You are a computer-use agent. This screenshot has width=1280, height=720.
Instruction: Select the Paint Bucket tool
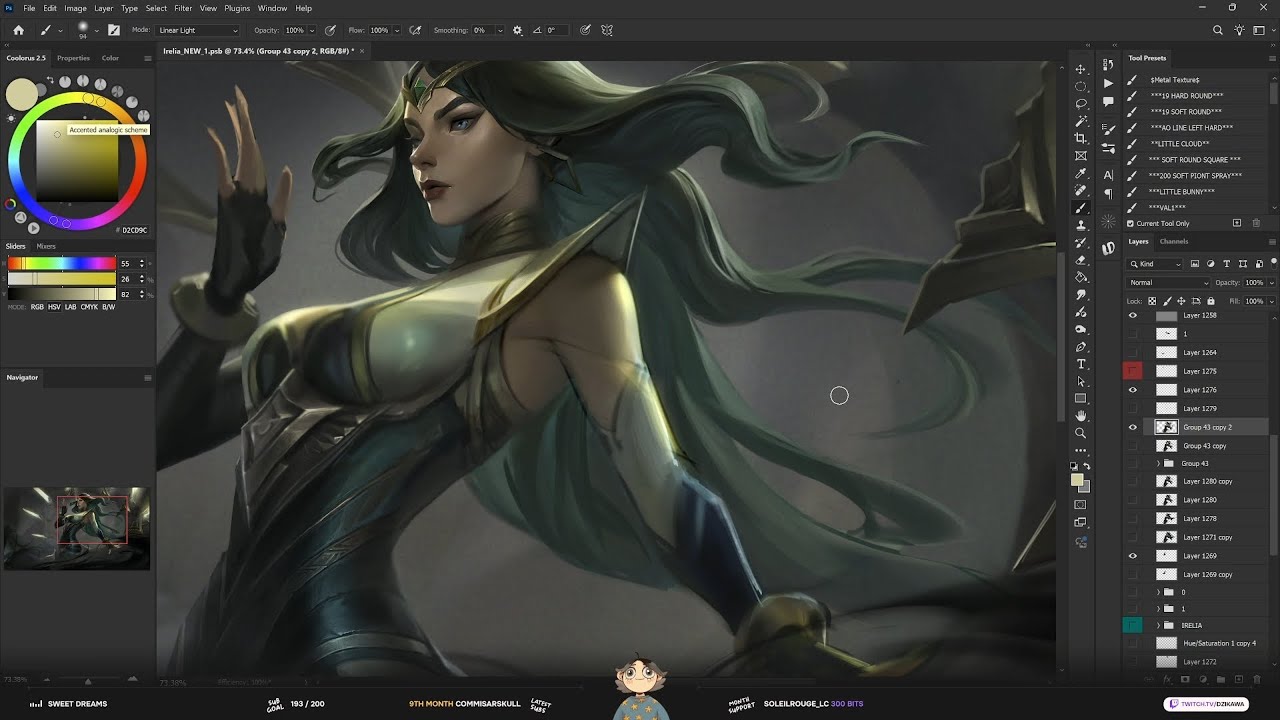click(1080, 277)
